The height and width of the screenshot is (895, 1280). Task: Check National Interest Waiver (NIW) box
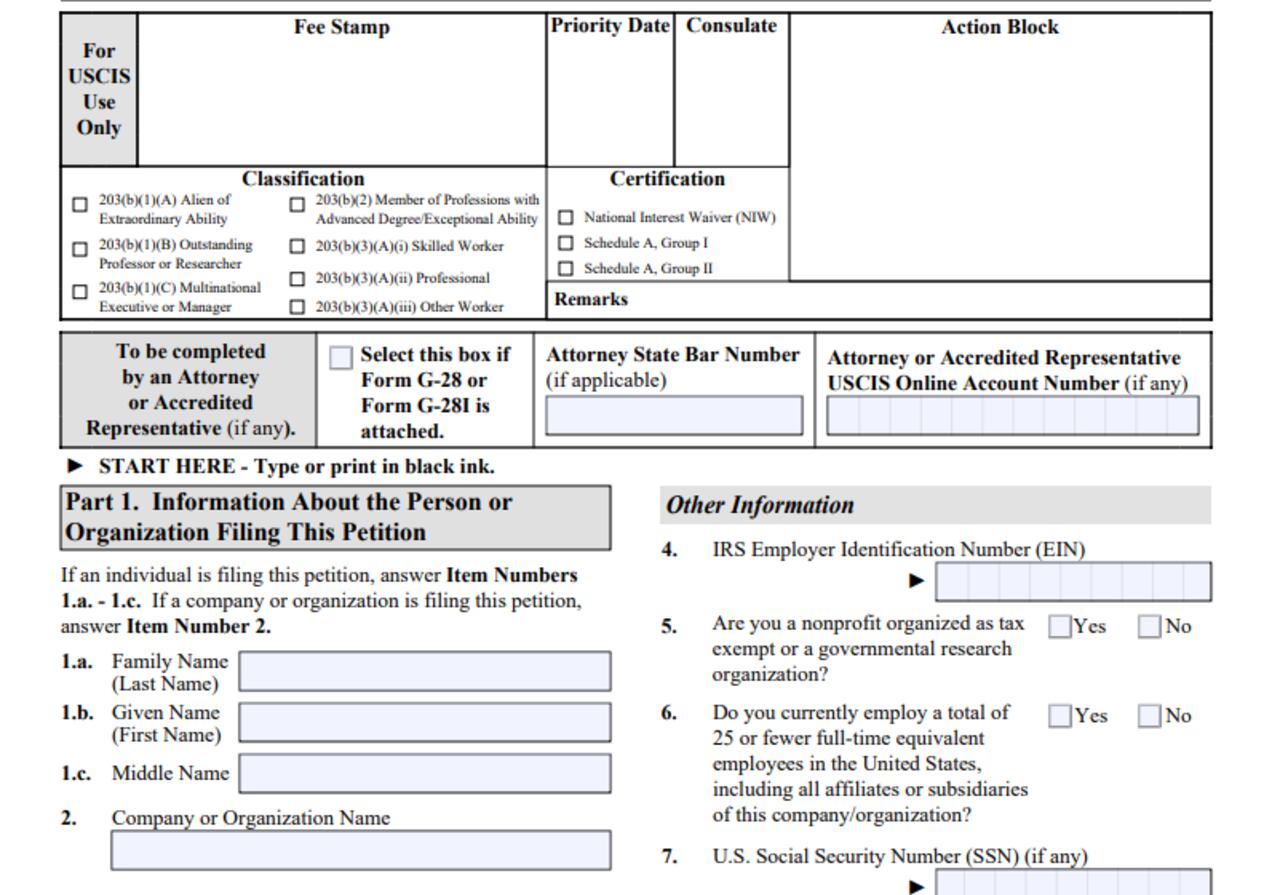coord(566,217)
